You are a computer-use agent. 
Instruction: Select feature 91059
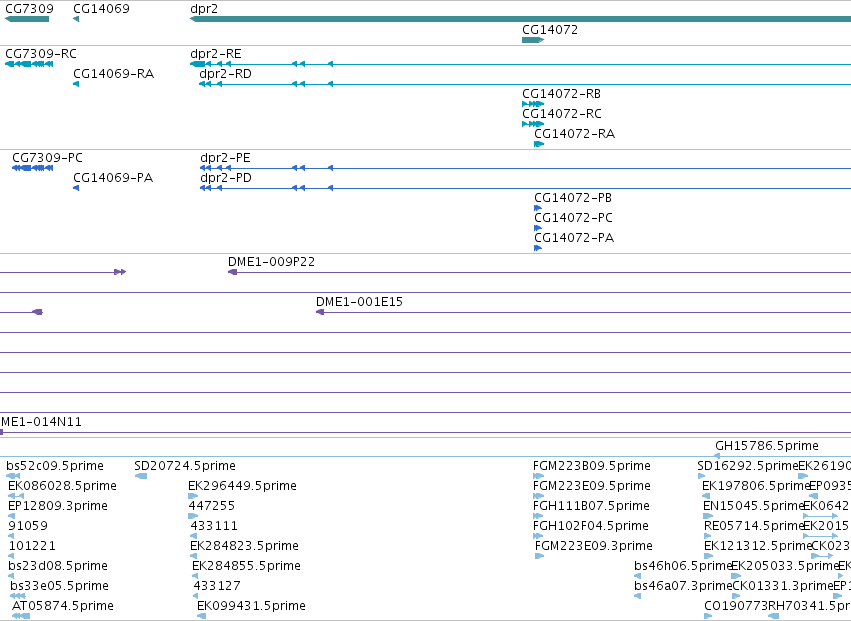28,526
